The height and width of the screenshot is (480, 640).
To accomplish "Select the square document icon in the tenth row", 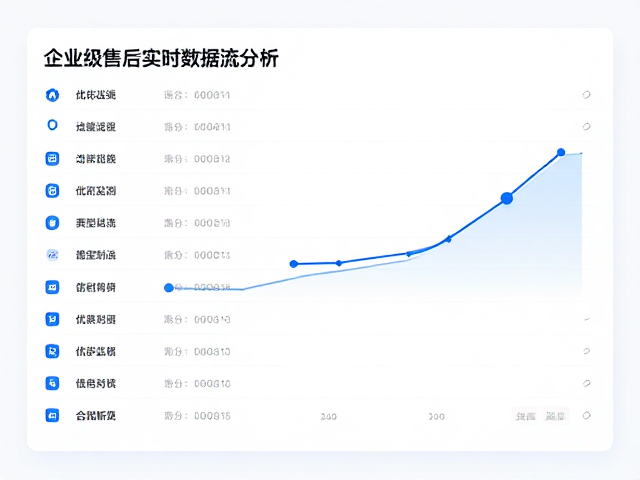I will tap(52, 383).
